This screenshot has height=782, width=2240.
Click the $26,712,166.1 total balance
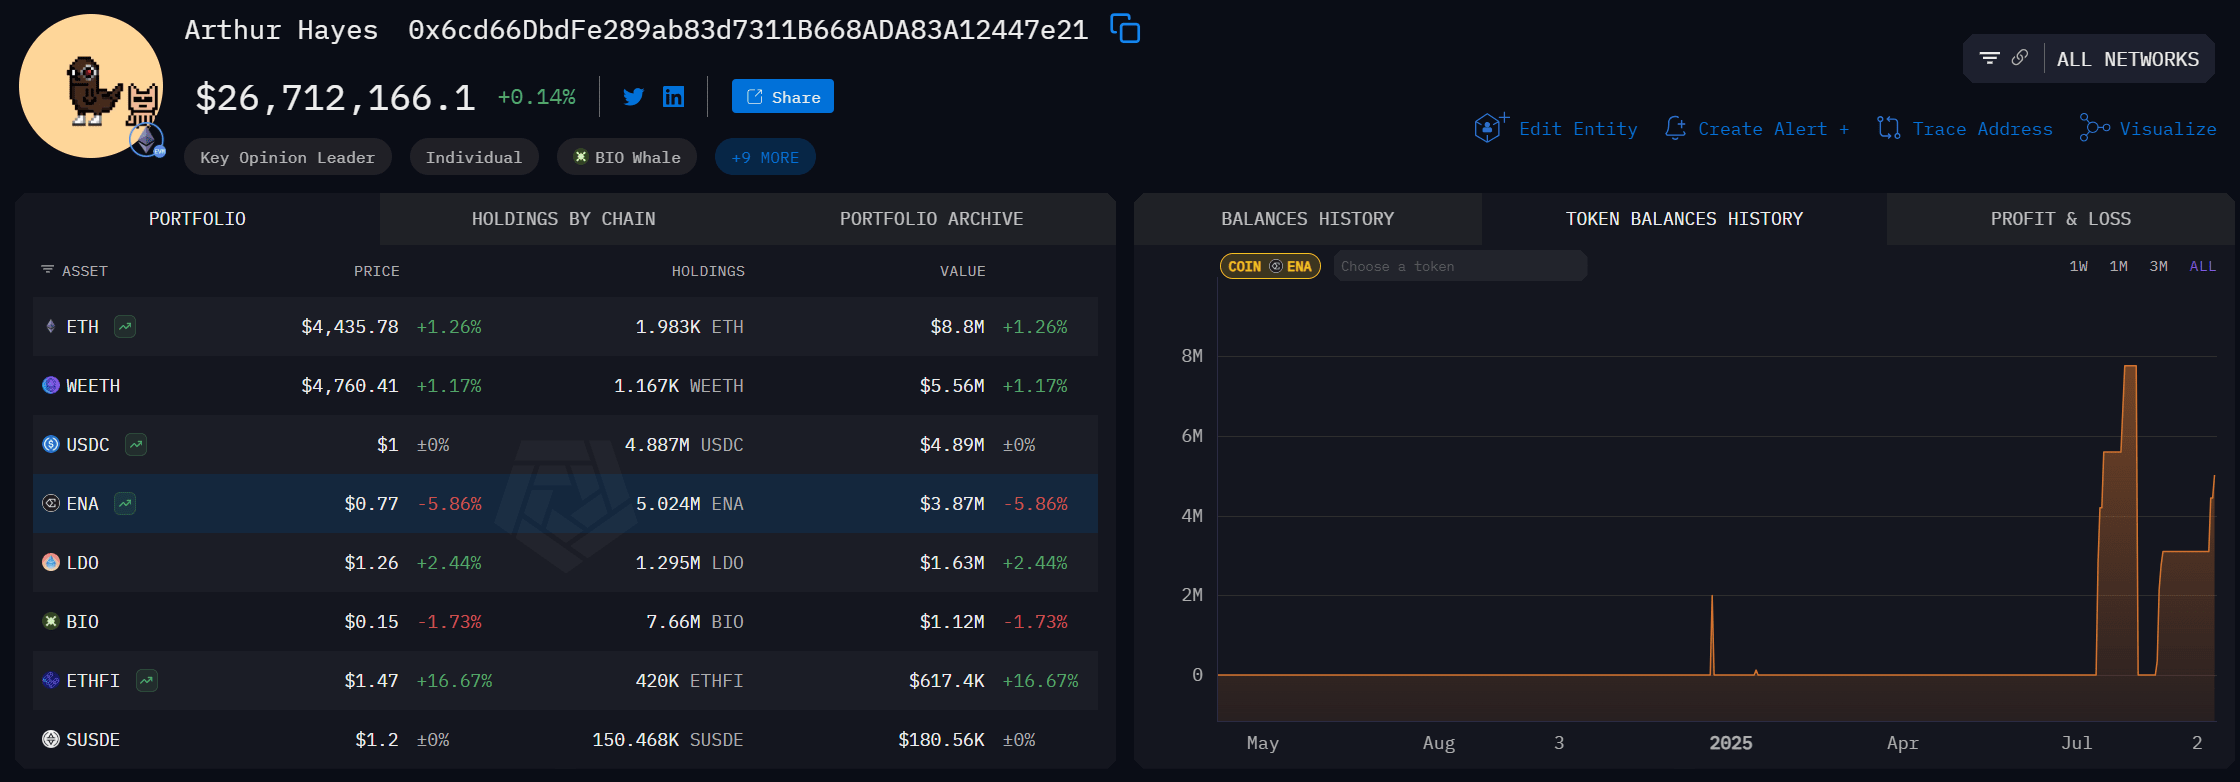(335, 98)
